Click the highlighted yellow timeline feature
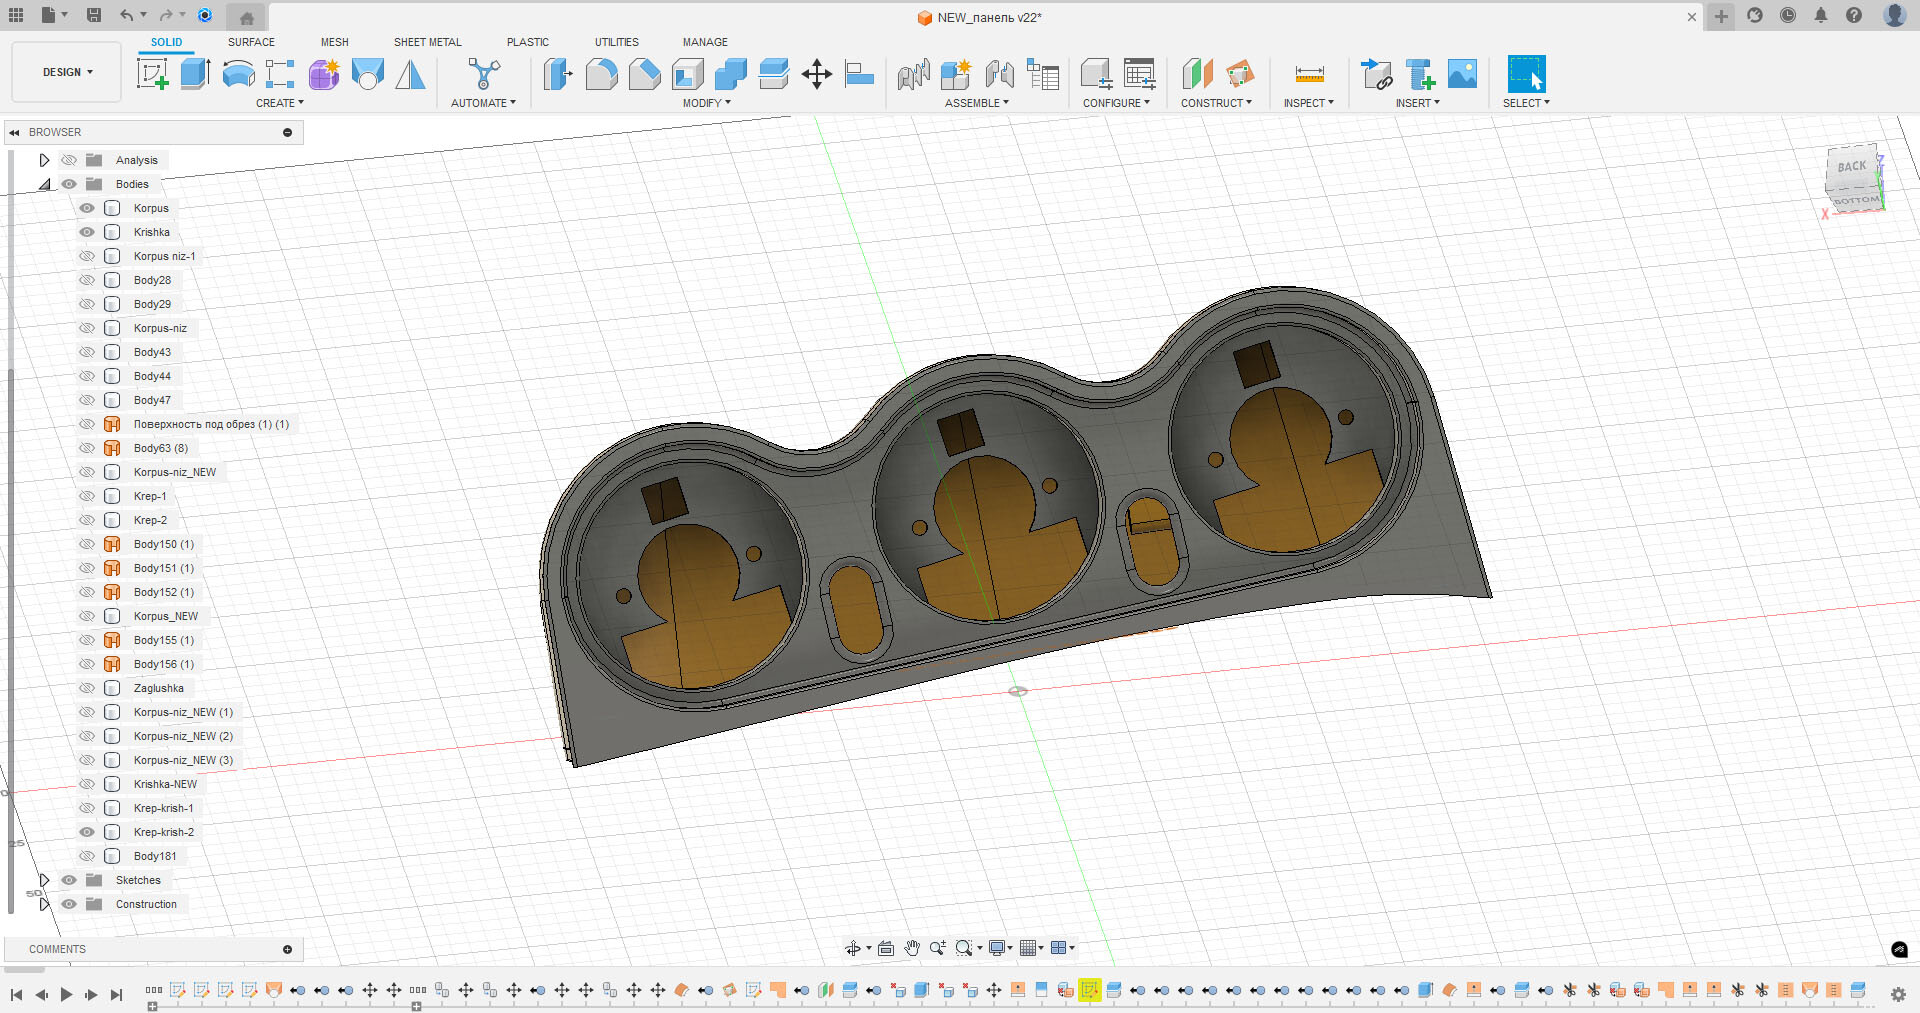This screenshot has width=1920, height=1013. (1089, 990)
